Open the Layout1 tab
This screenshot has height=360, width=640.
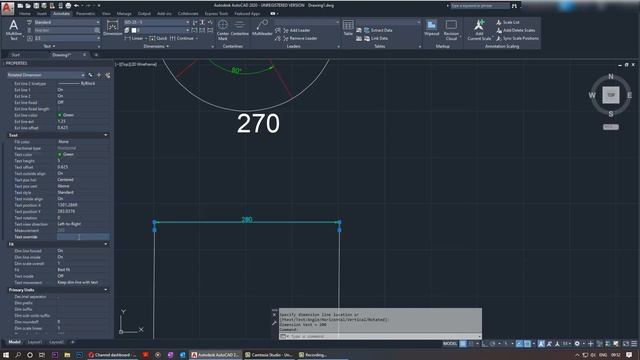[35, 342]
